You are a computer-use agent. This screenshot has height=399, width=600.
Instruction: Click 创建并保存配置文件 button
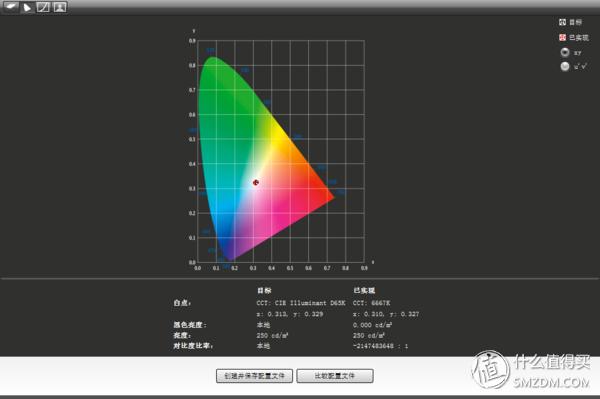point(254,376)
